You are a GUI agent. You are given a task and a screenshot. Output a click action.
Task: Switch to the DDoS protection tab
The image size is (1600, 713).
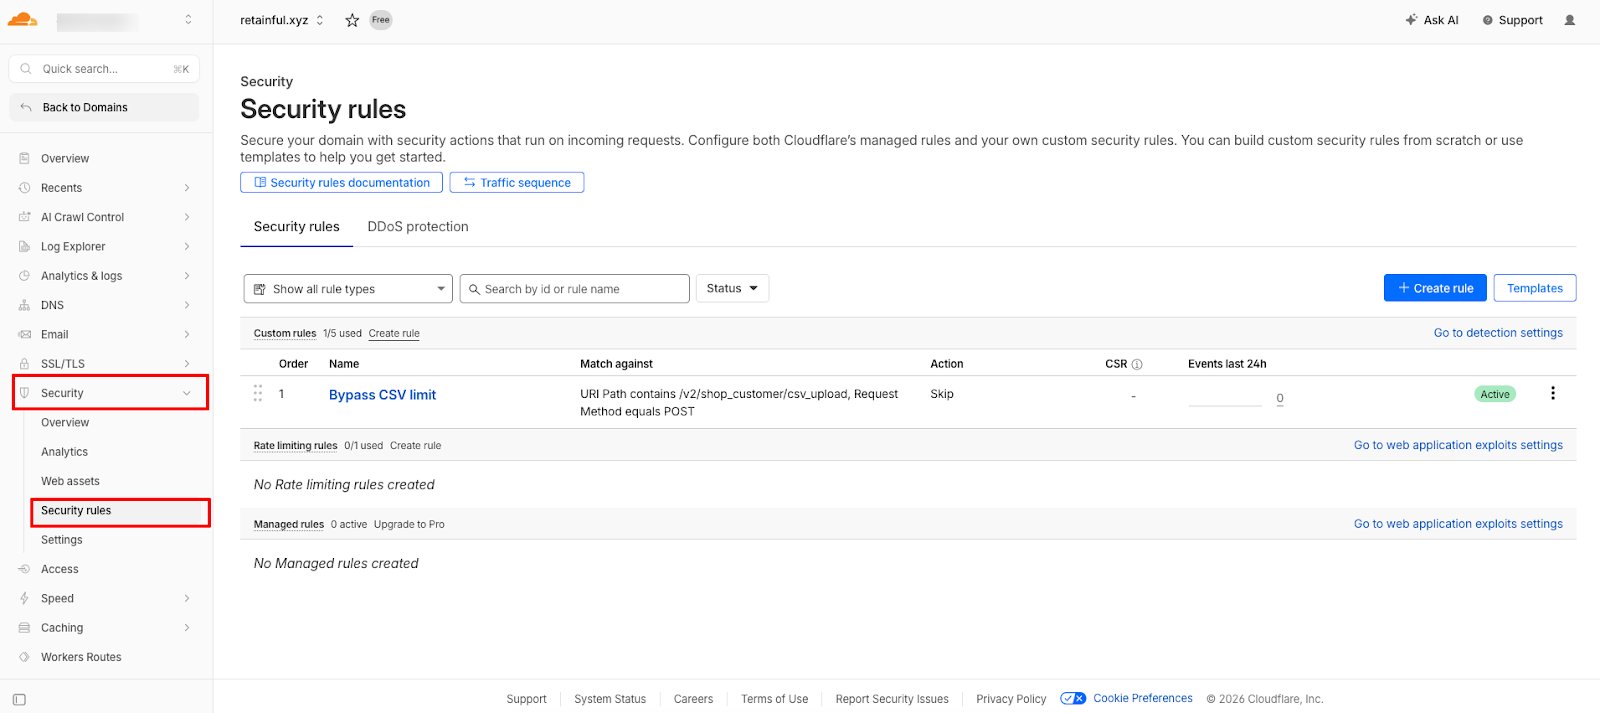click(x=418, y=227)
